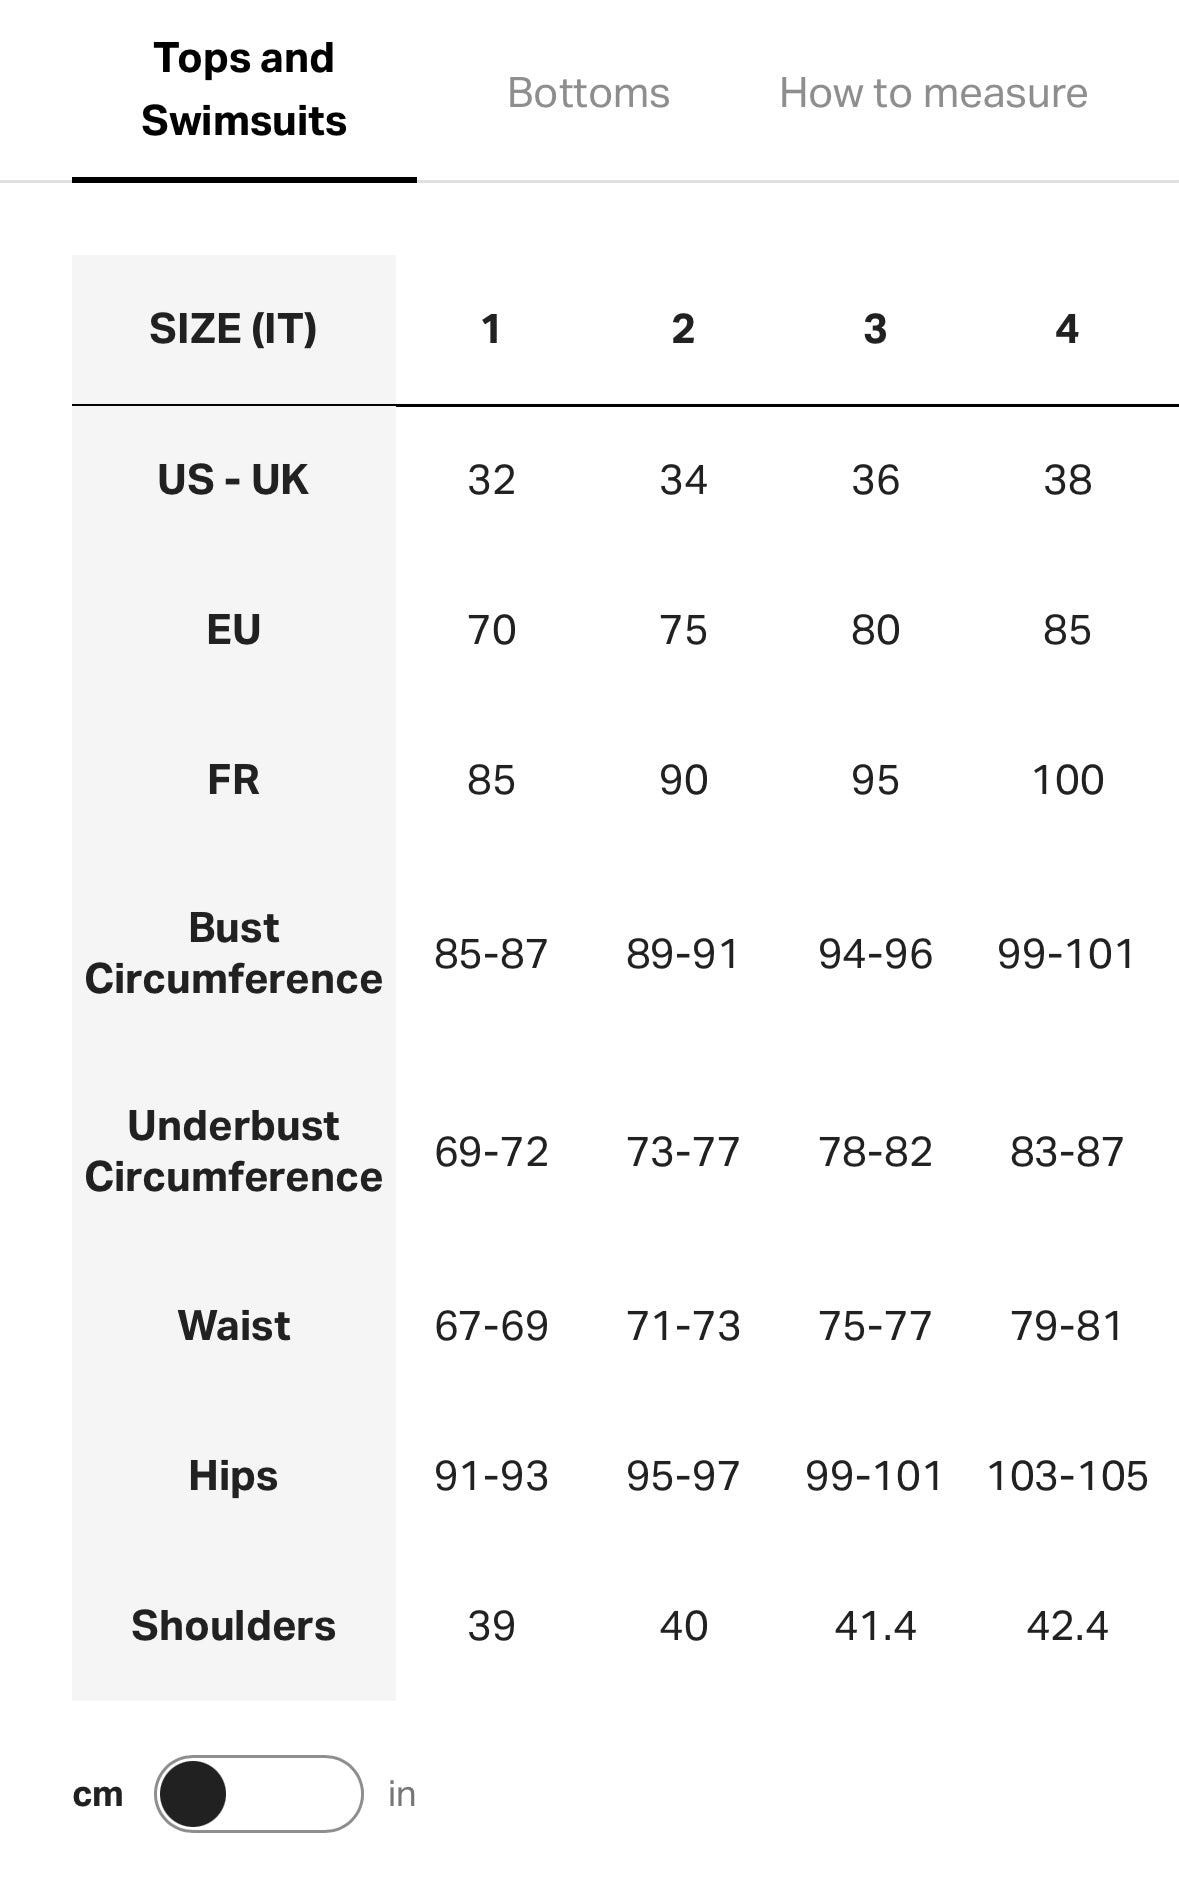
Task: Select size 2 column header
Action: click(683, 329)
